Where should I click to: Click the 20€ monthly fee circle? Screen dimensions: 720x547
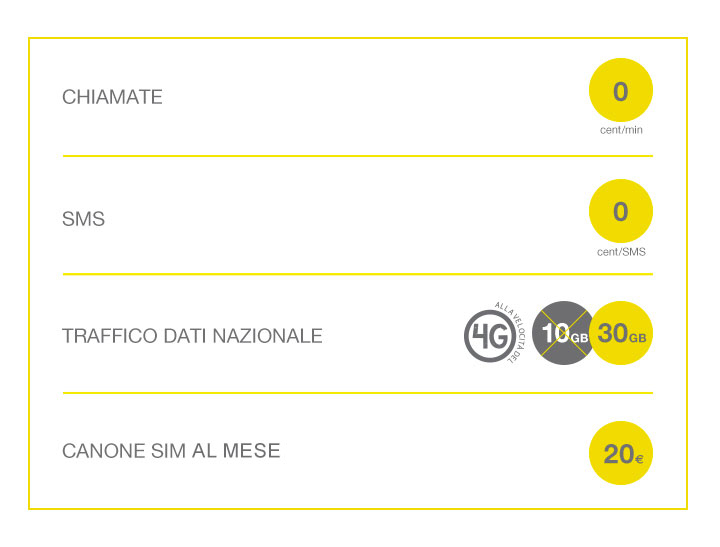(620, 453)
